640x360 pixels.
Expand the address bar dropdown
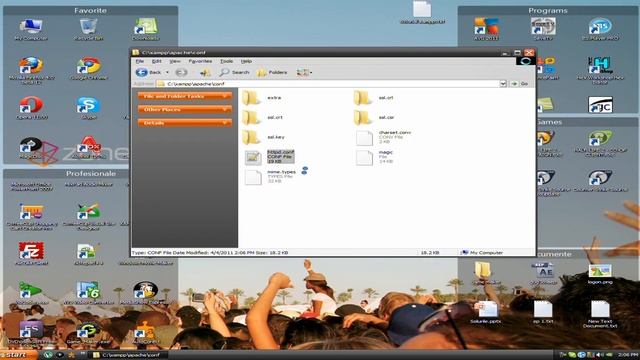pos(503,84)
